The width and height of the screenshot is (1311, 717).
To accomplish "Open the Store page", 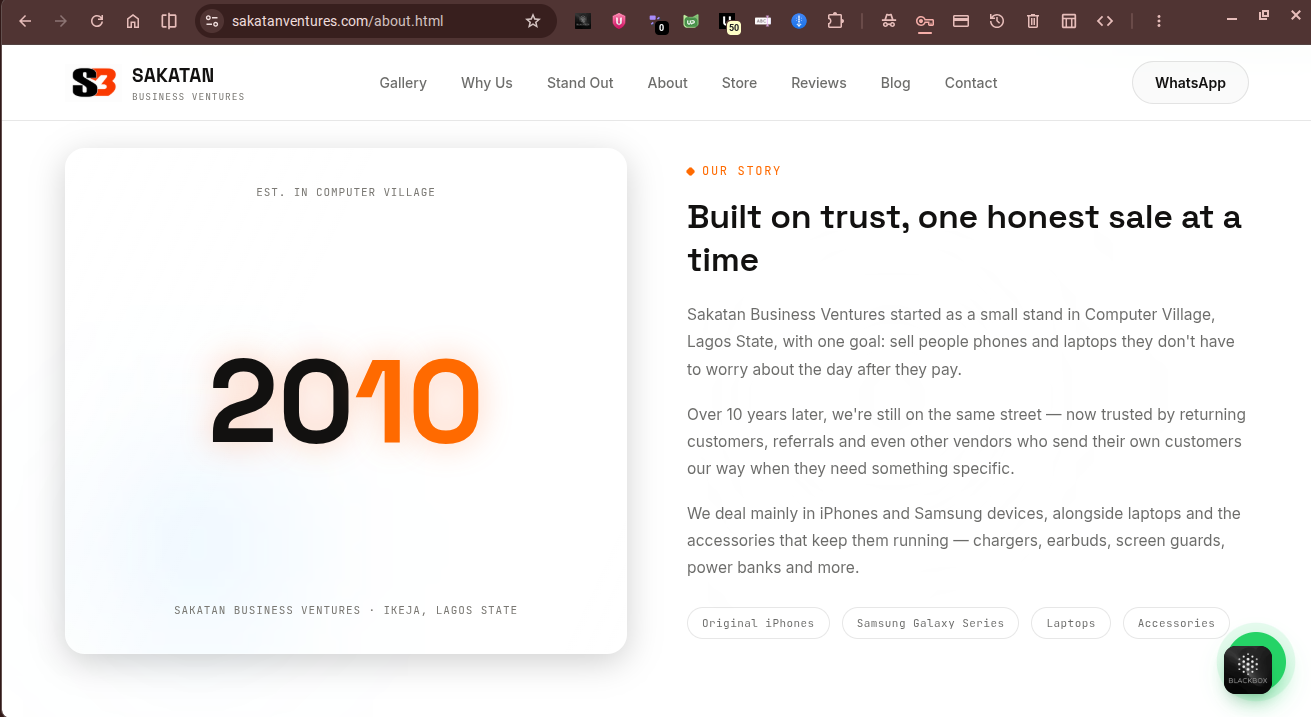I will click(x=739, y=83).
